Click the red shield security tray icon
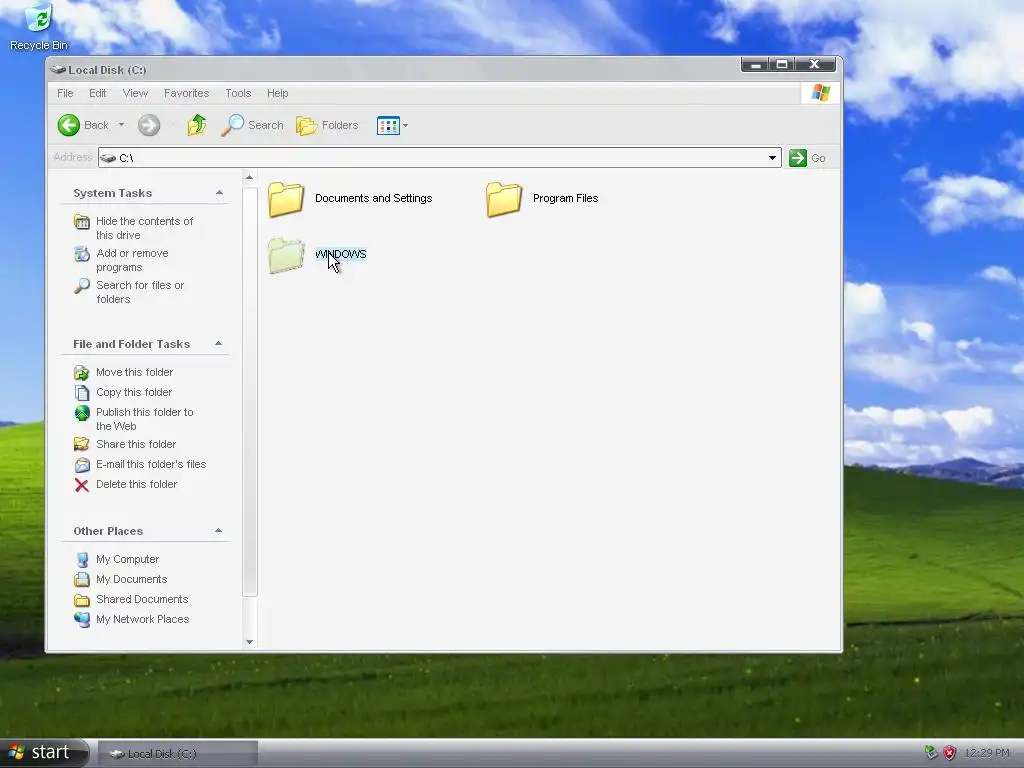 click(950, 753)
